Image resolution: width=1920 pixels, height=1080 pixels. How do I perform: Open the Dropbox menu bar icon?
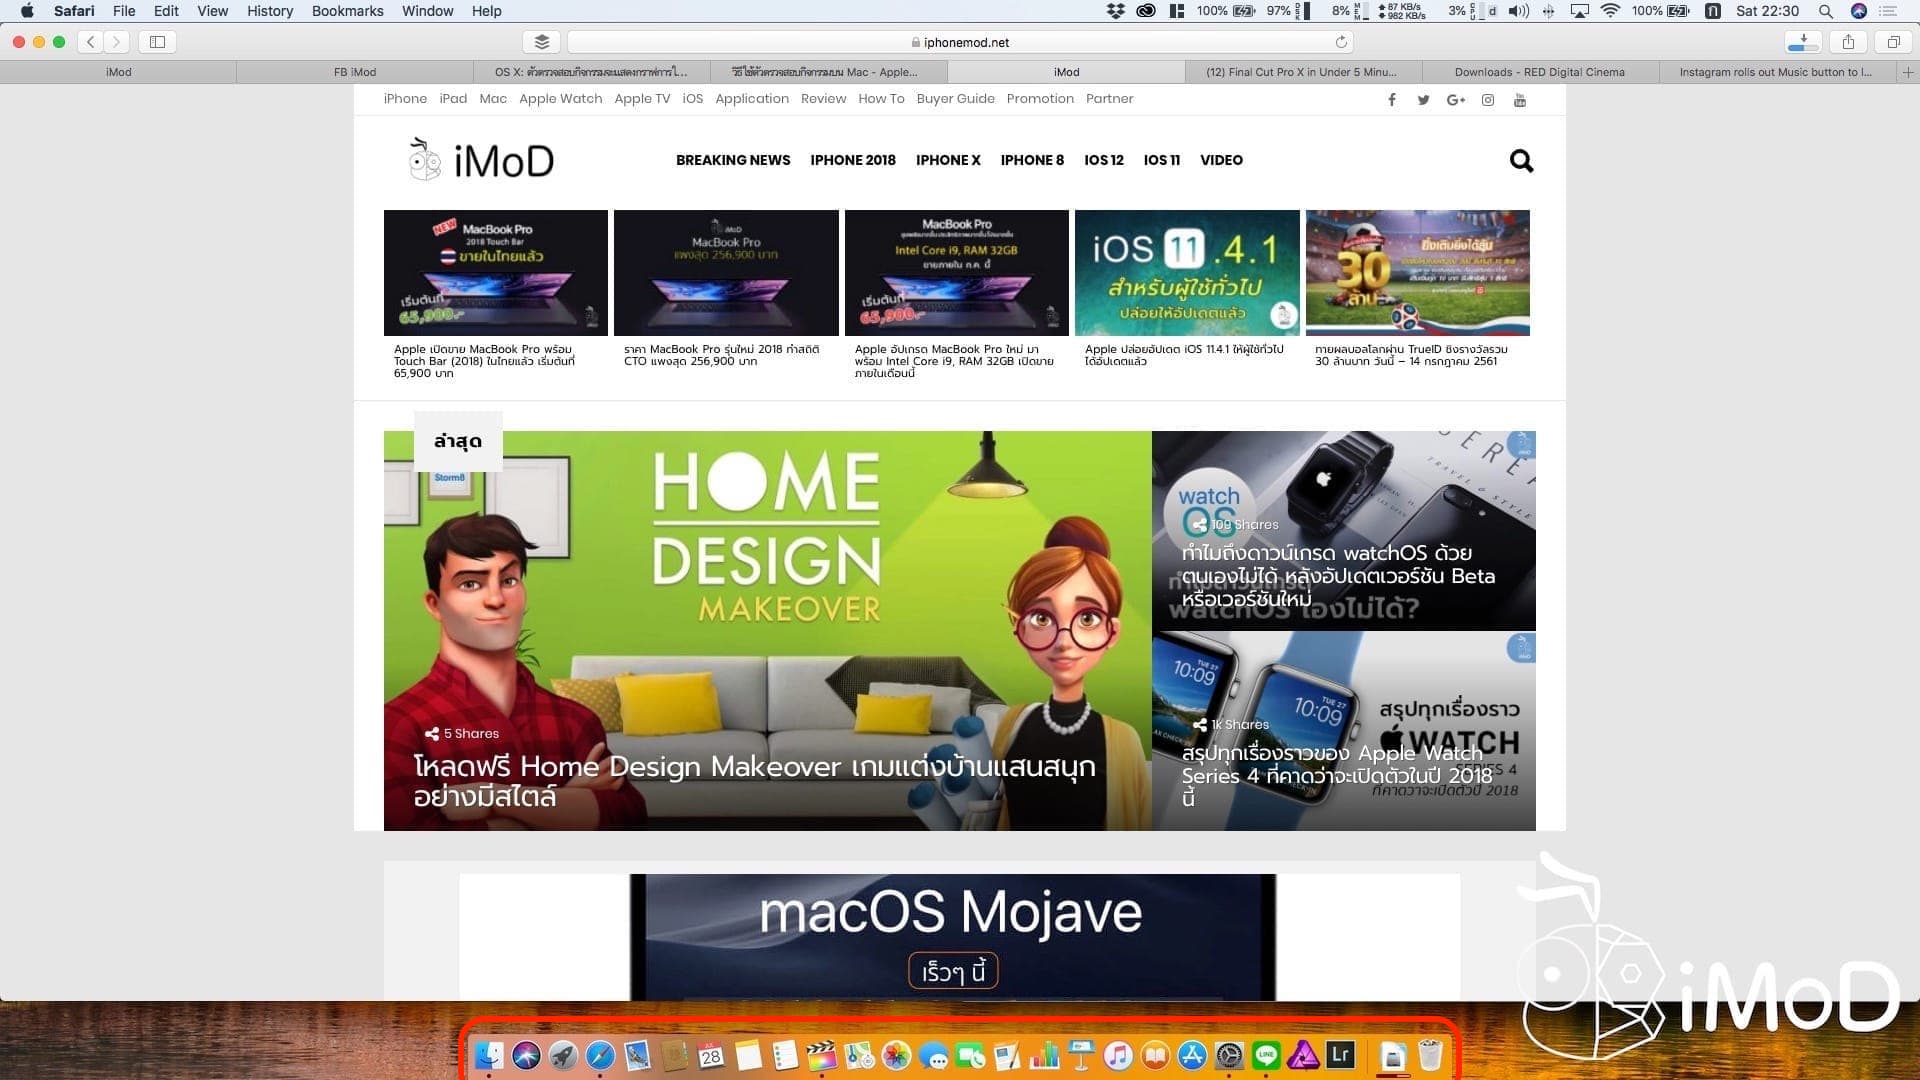tap(1115, 11)
